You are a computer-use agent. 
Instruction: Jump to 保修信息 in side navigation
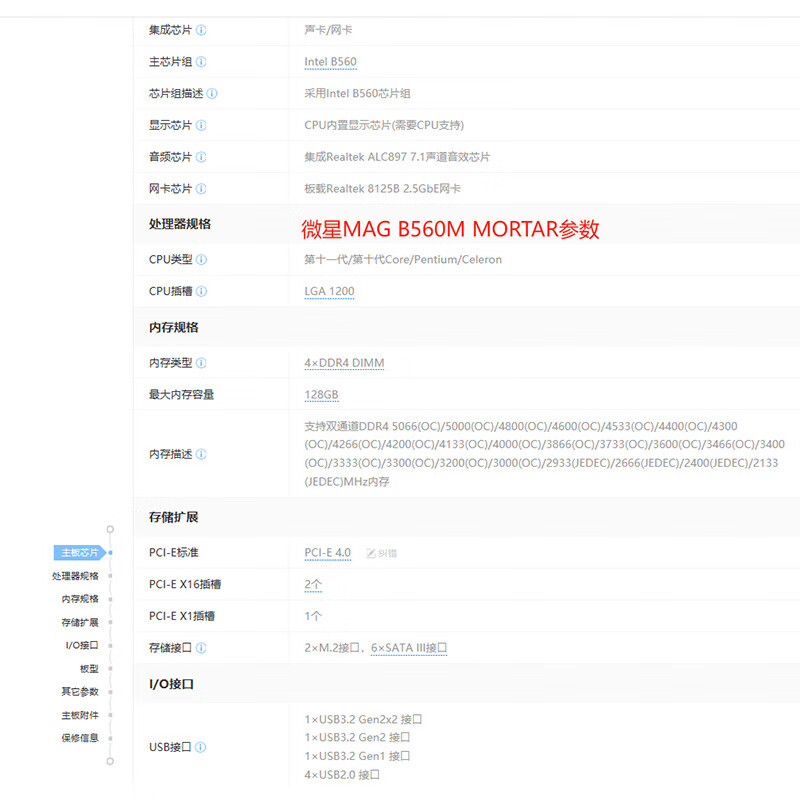(80, 738)
